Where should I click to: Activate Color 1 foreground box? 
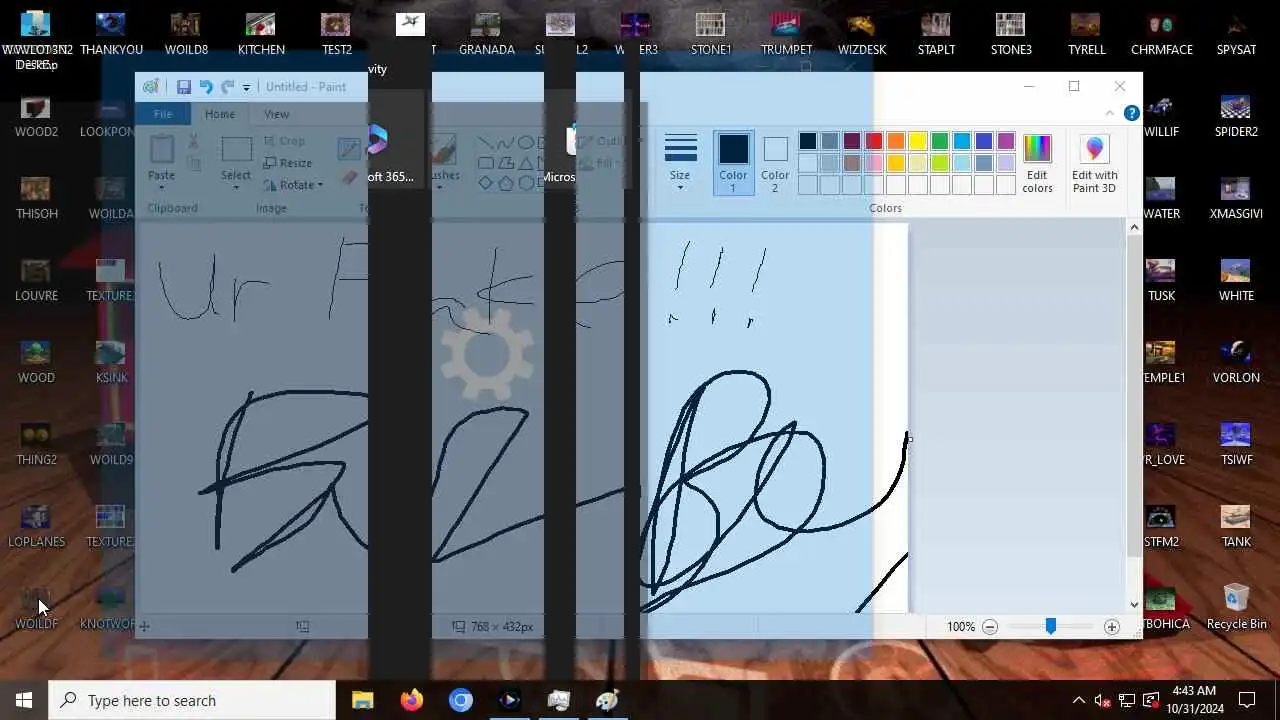coord(733,162)
